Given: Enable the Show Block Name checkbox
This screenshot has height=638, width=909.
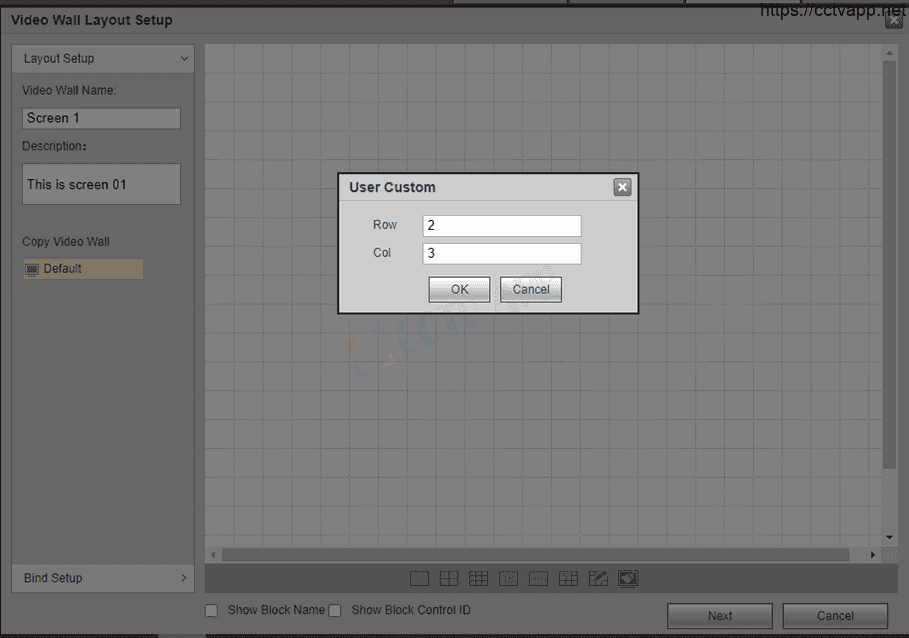Looking at the screenshot, I should click(211, 610).
